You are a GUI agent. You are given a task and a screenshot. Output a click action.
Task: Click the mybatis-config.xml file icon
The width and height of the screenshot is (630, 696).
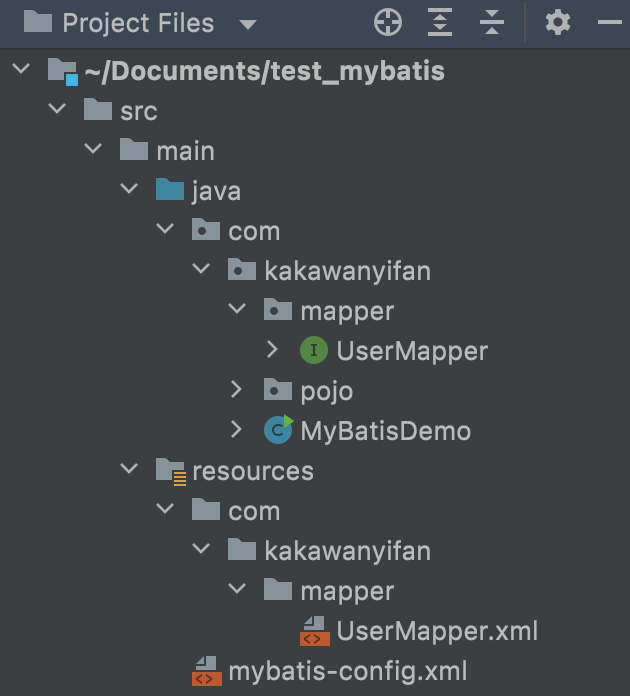(206, 670)
